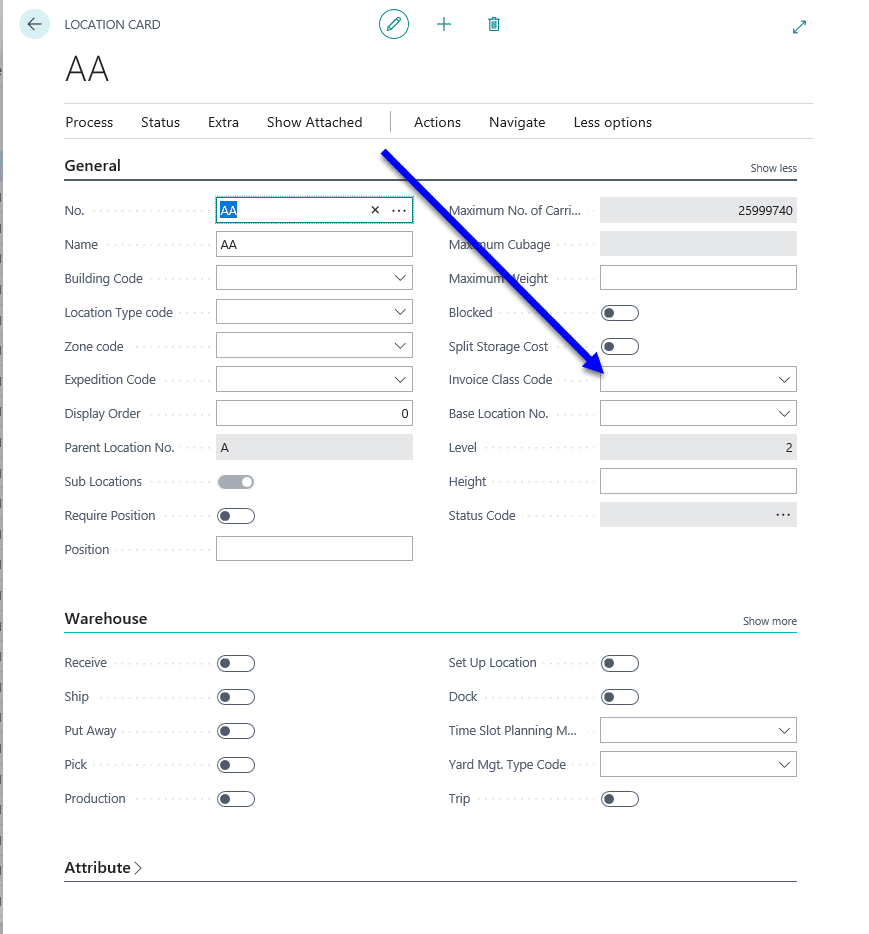Expand the page with diagonal arrows icon
The image size is (869, 934).
(x=799, y=27)
